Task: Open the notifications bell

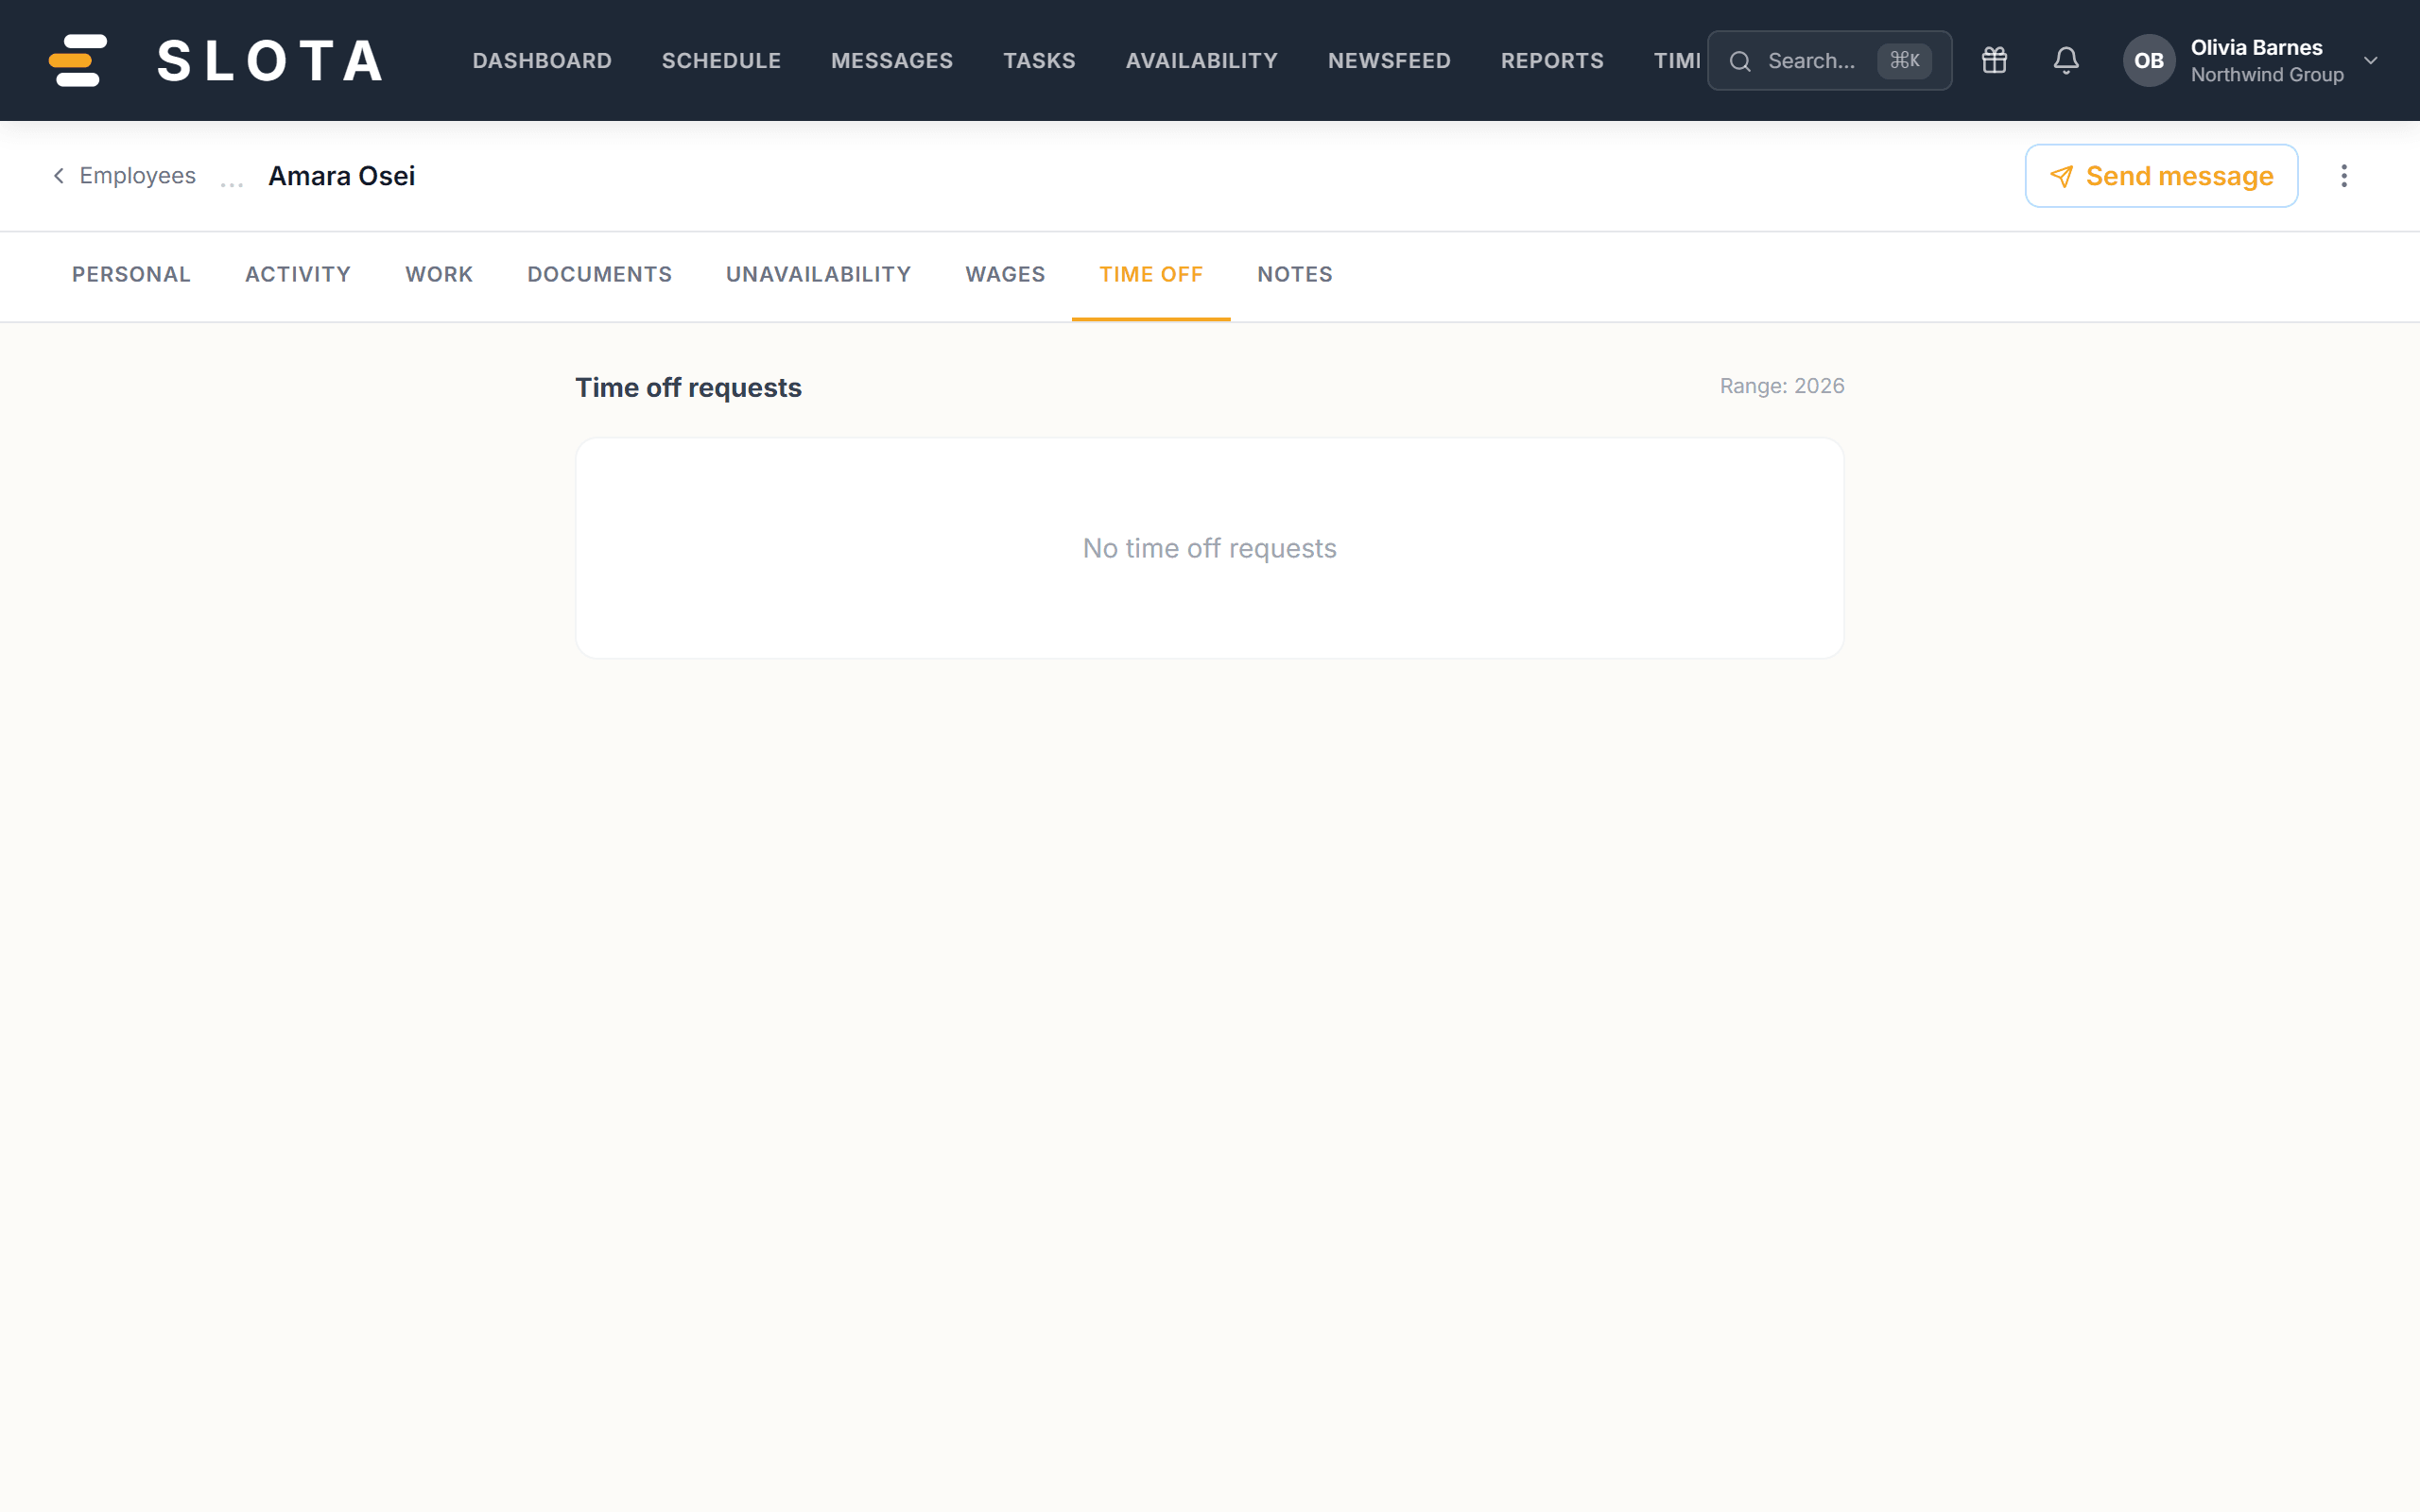Action: point(2066,60)
